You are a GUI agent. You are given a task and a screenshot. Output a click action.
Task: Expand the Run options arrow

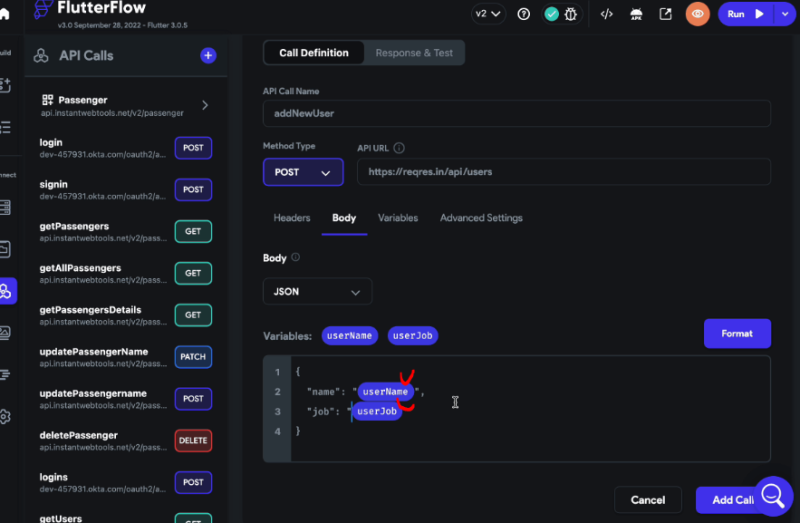click(785, 14)
